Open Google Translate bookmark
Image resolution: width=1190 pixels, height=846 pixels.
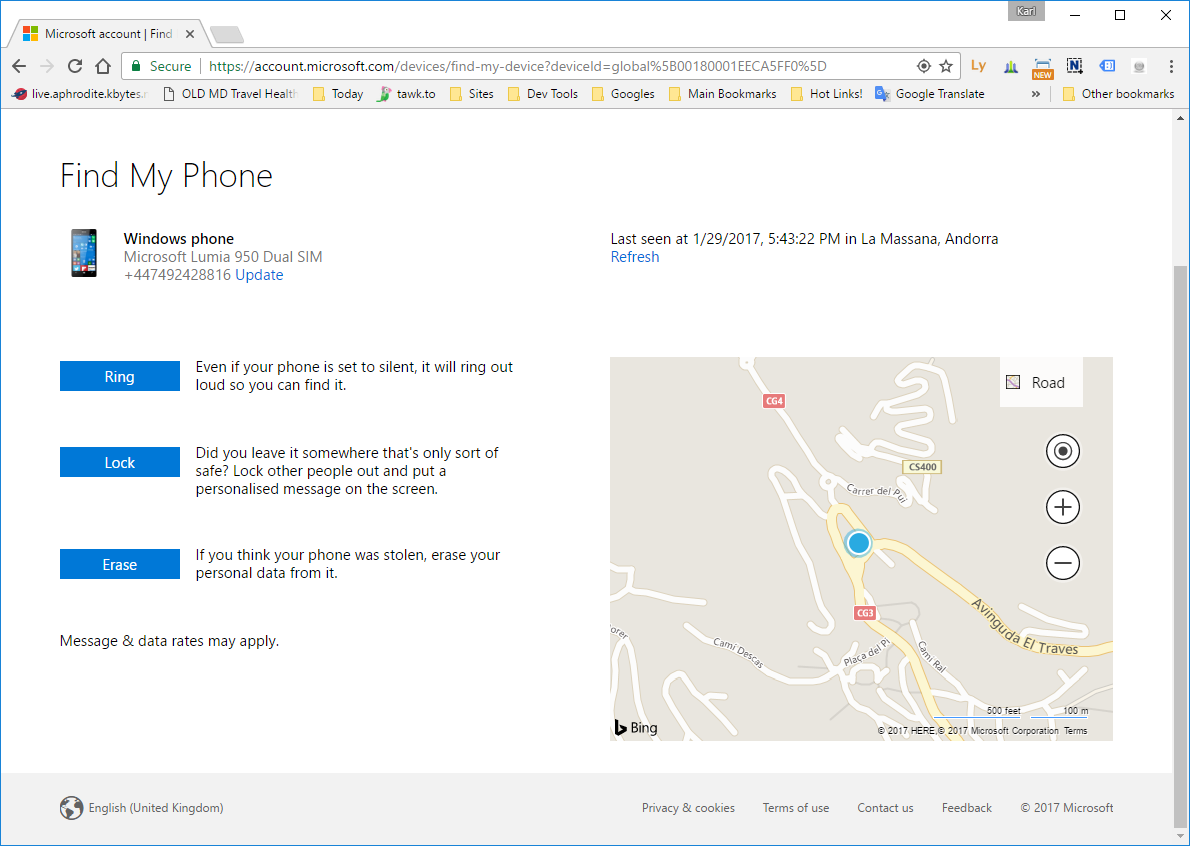click(x=930, y=94)
